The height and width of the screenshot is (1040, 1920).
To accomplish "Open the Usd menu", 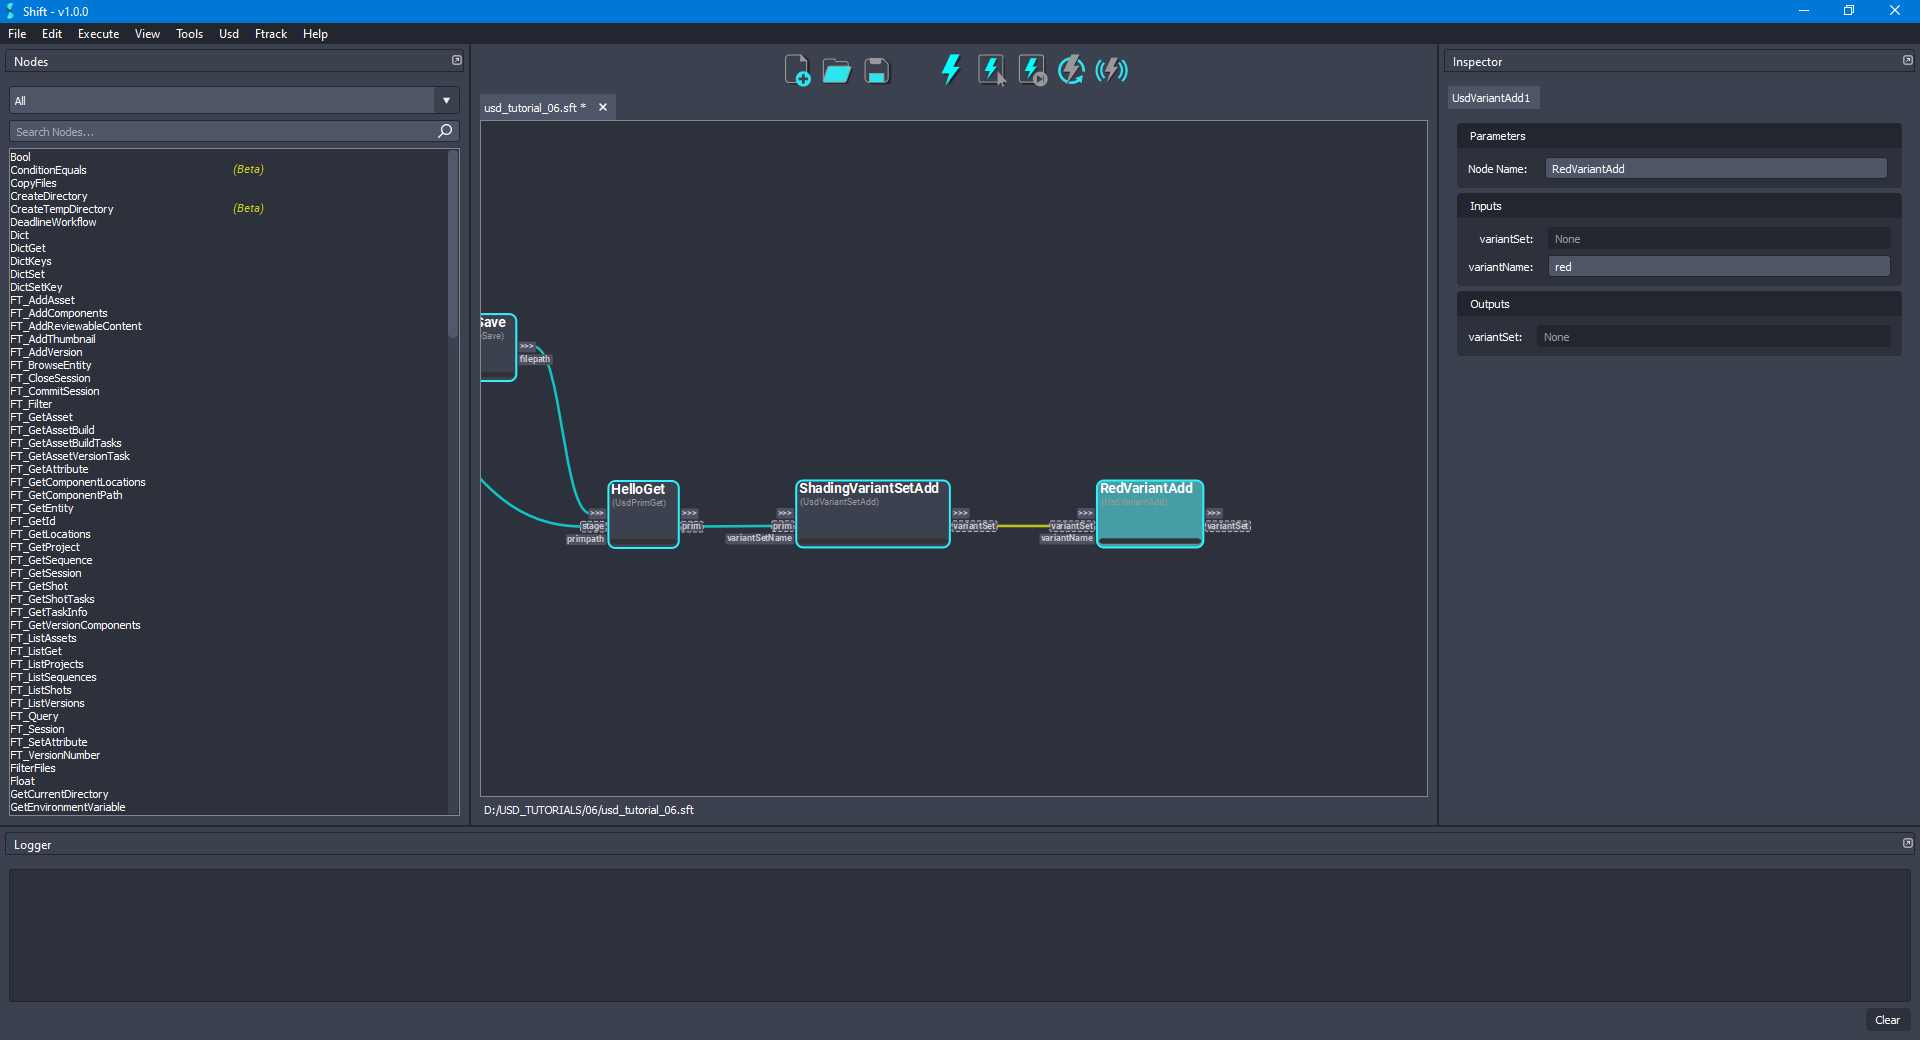I will [228, 33].
